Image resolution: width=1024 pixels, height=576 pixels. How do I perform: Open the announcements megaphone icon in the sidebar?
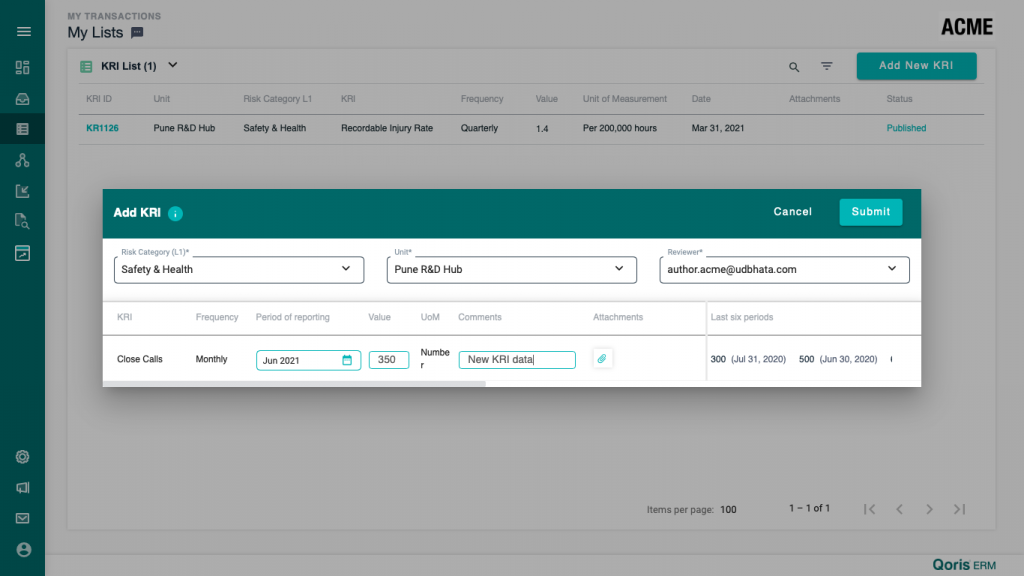22,487
